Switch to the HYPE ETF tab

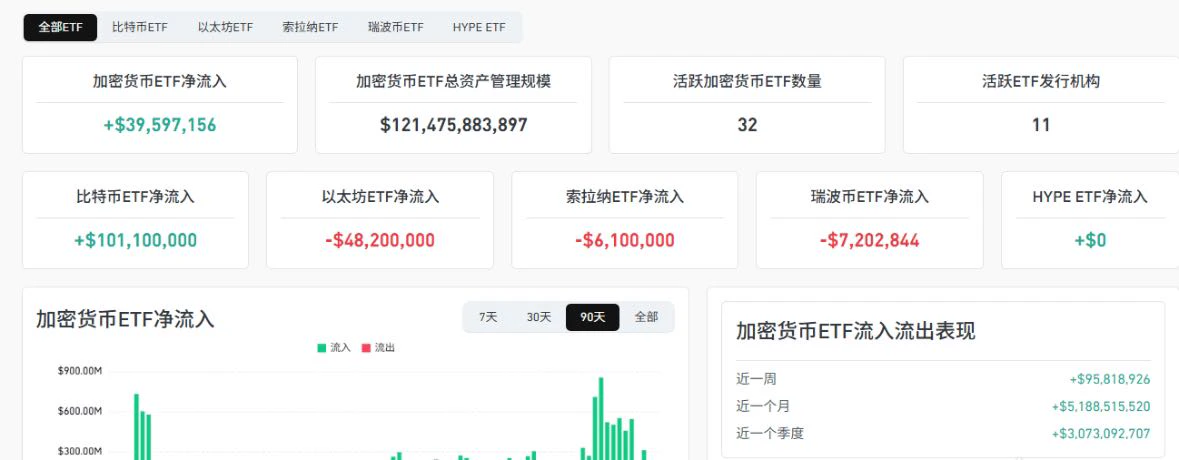(479, 27)
